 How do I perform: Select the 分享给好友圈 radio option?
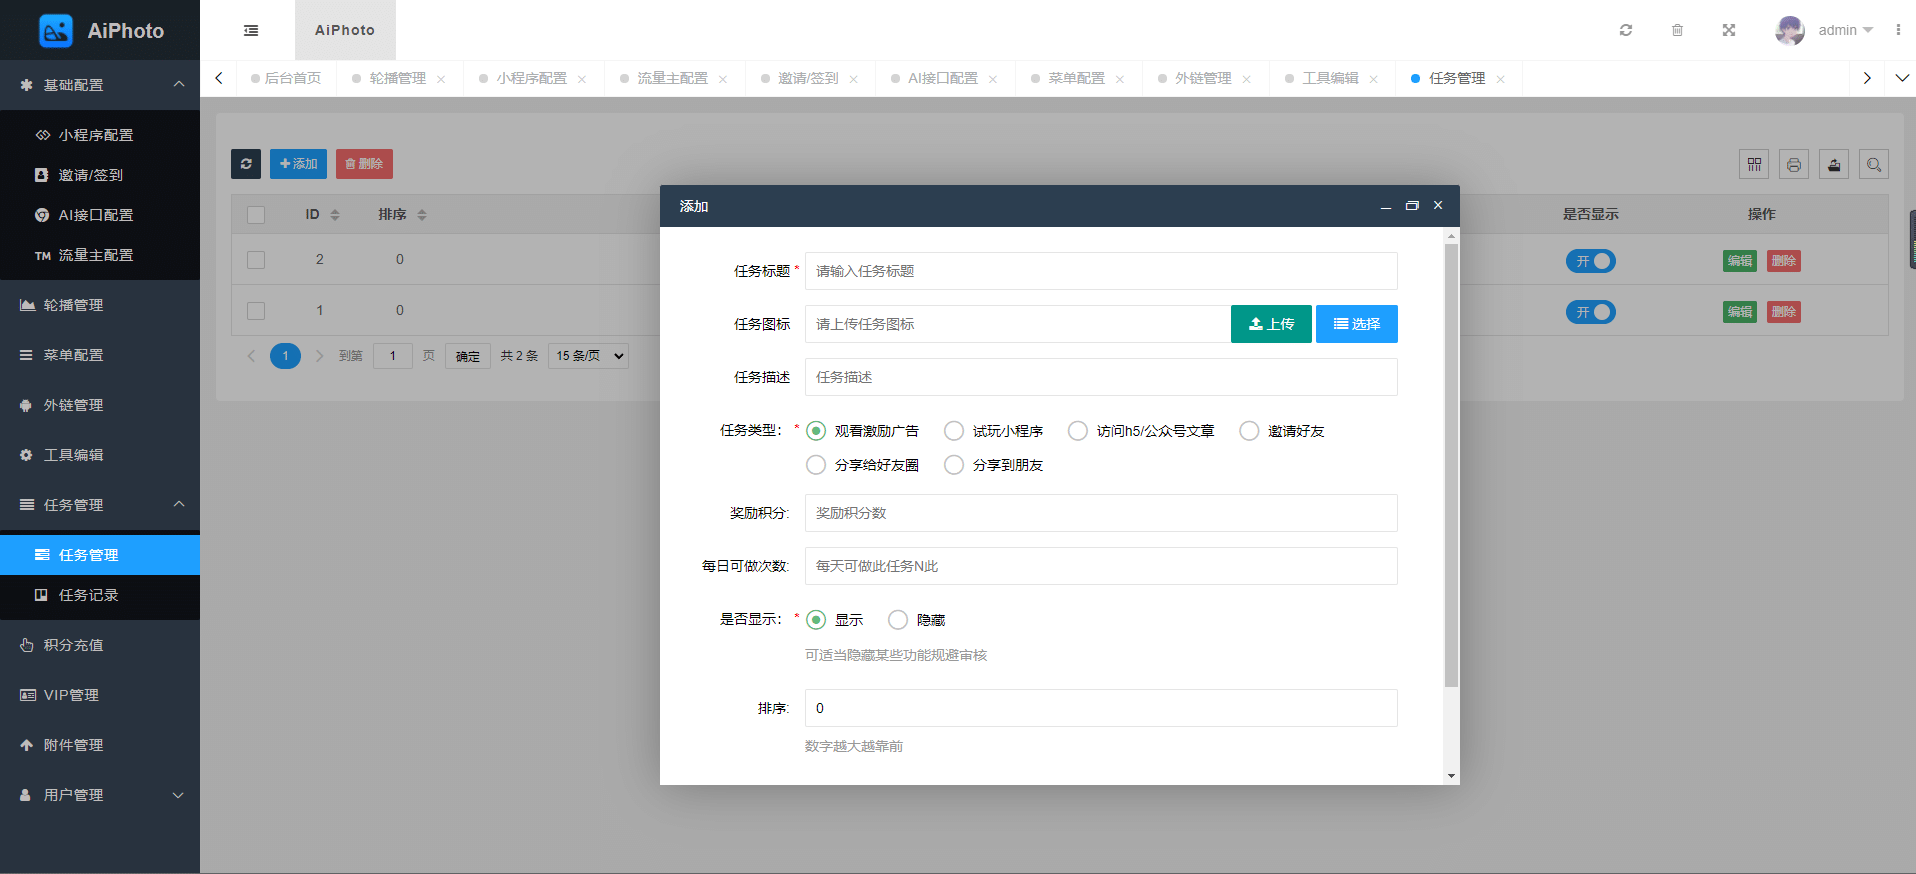pos(816,465)
